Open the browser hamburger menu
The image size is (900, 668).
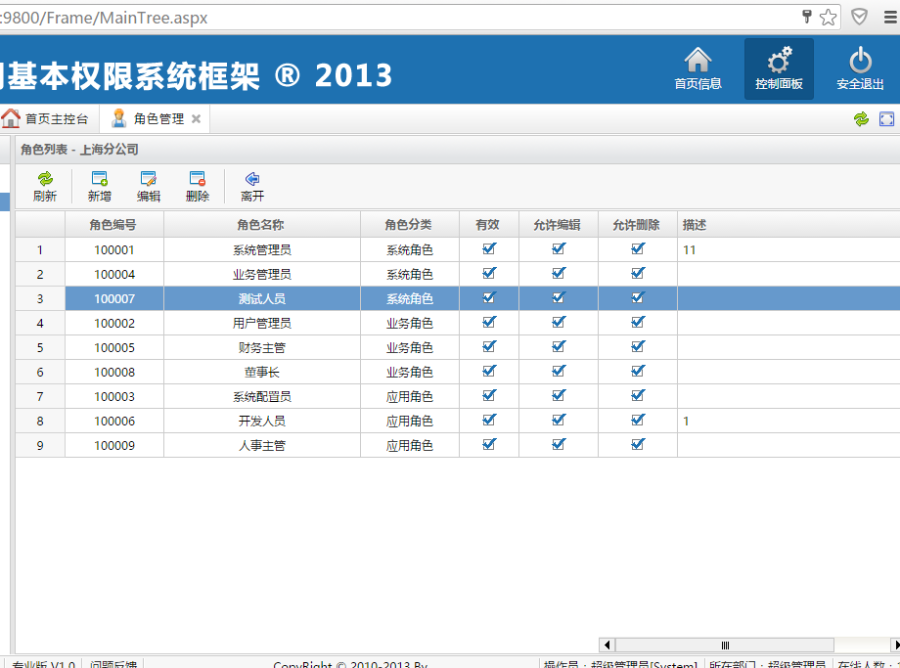coord(889,17)
